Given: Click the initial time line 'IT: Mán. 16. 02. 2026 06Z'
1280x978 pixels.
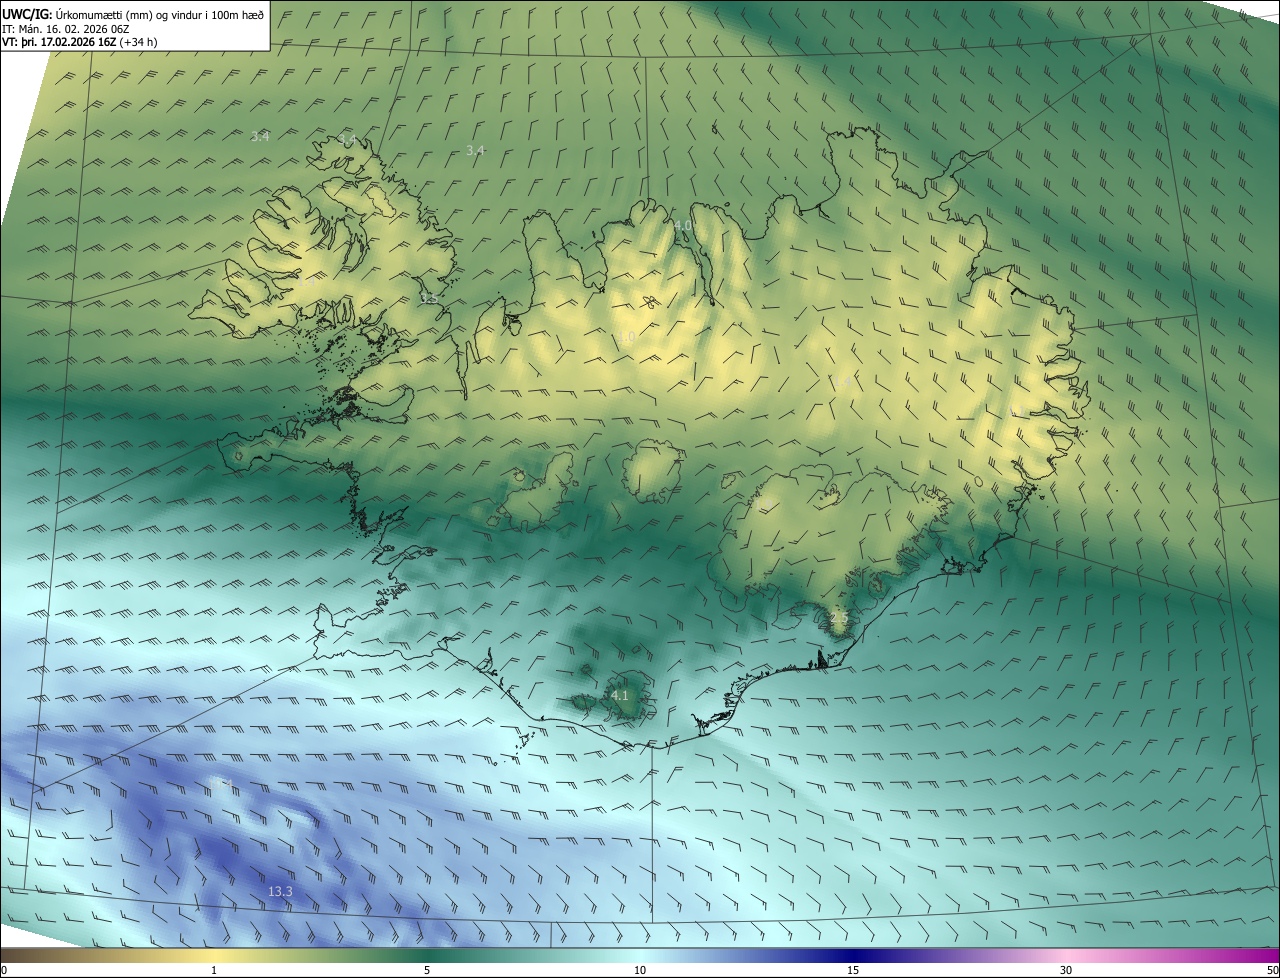Looking at the screenshot, I should [66, 28].
